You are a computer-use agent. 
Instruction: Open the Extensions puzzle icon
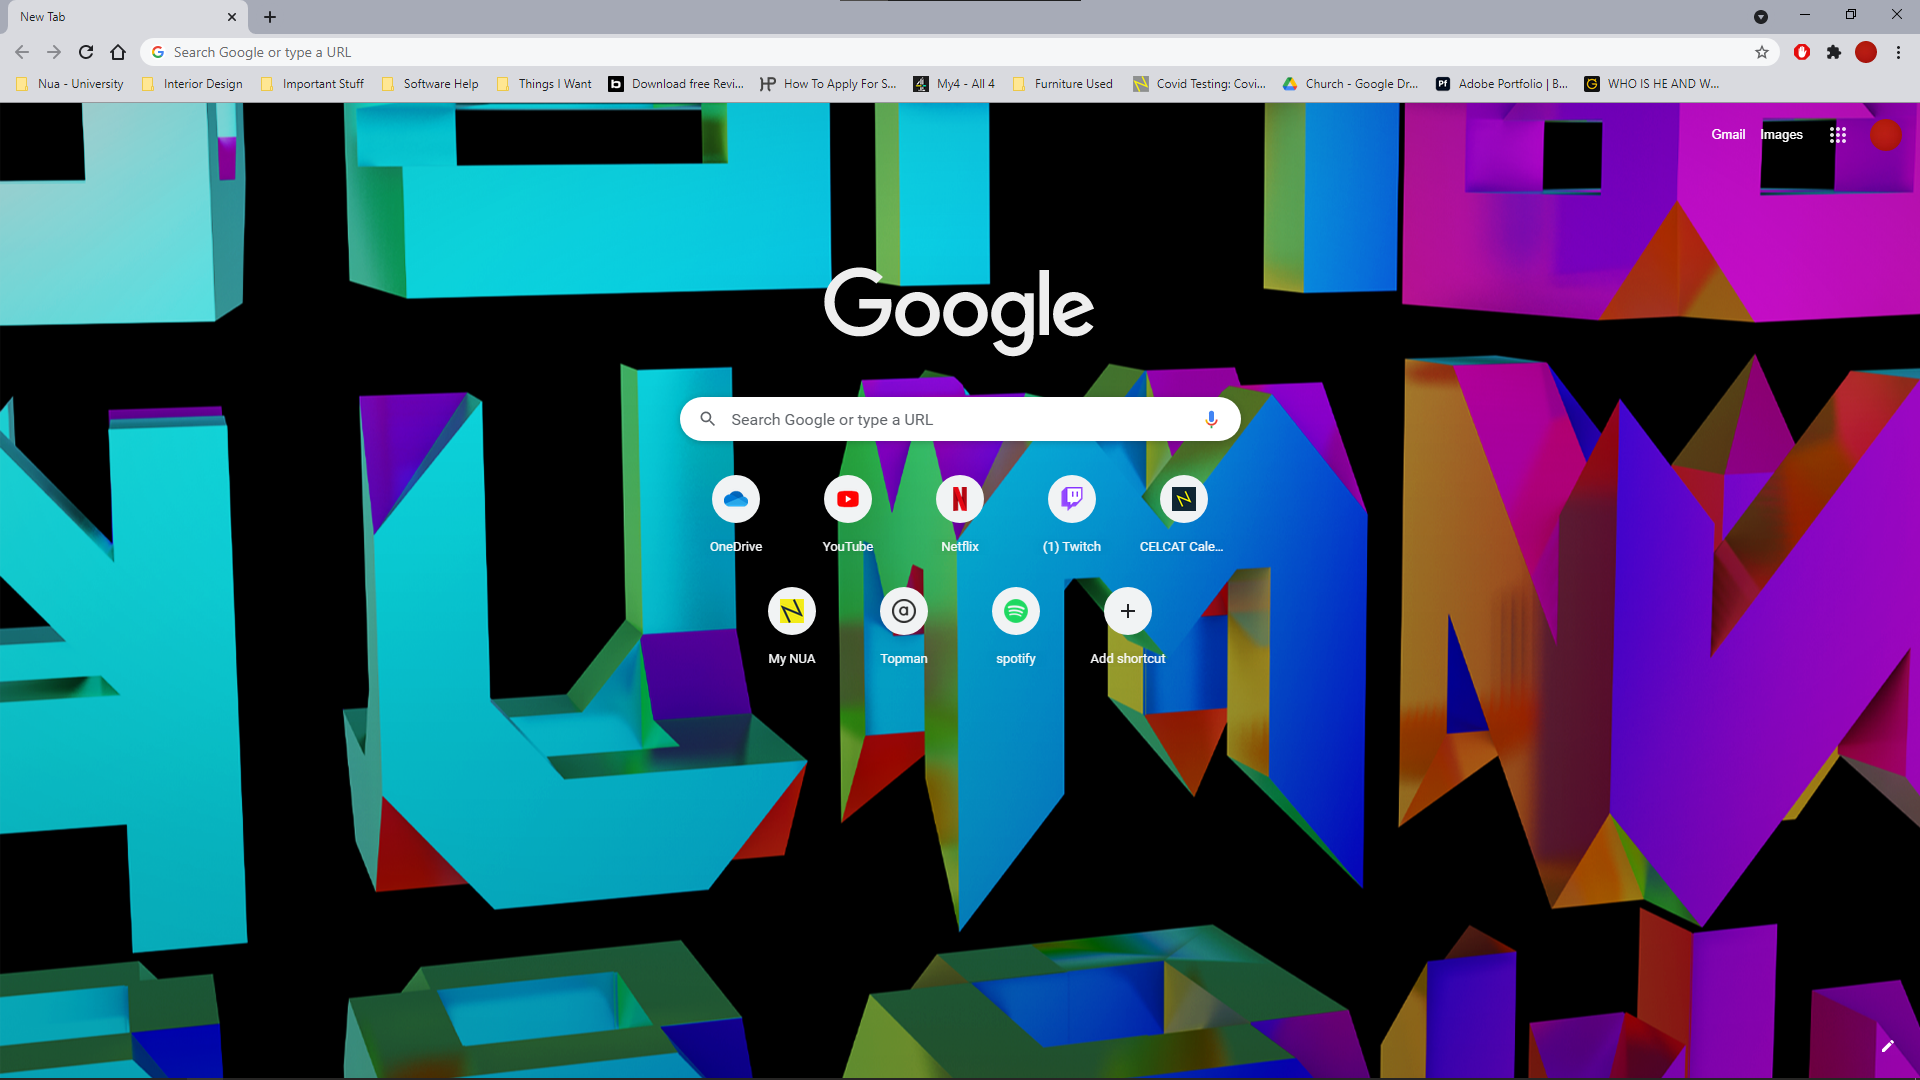1834,52
